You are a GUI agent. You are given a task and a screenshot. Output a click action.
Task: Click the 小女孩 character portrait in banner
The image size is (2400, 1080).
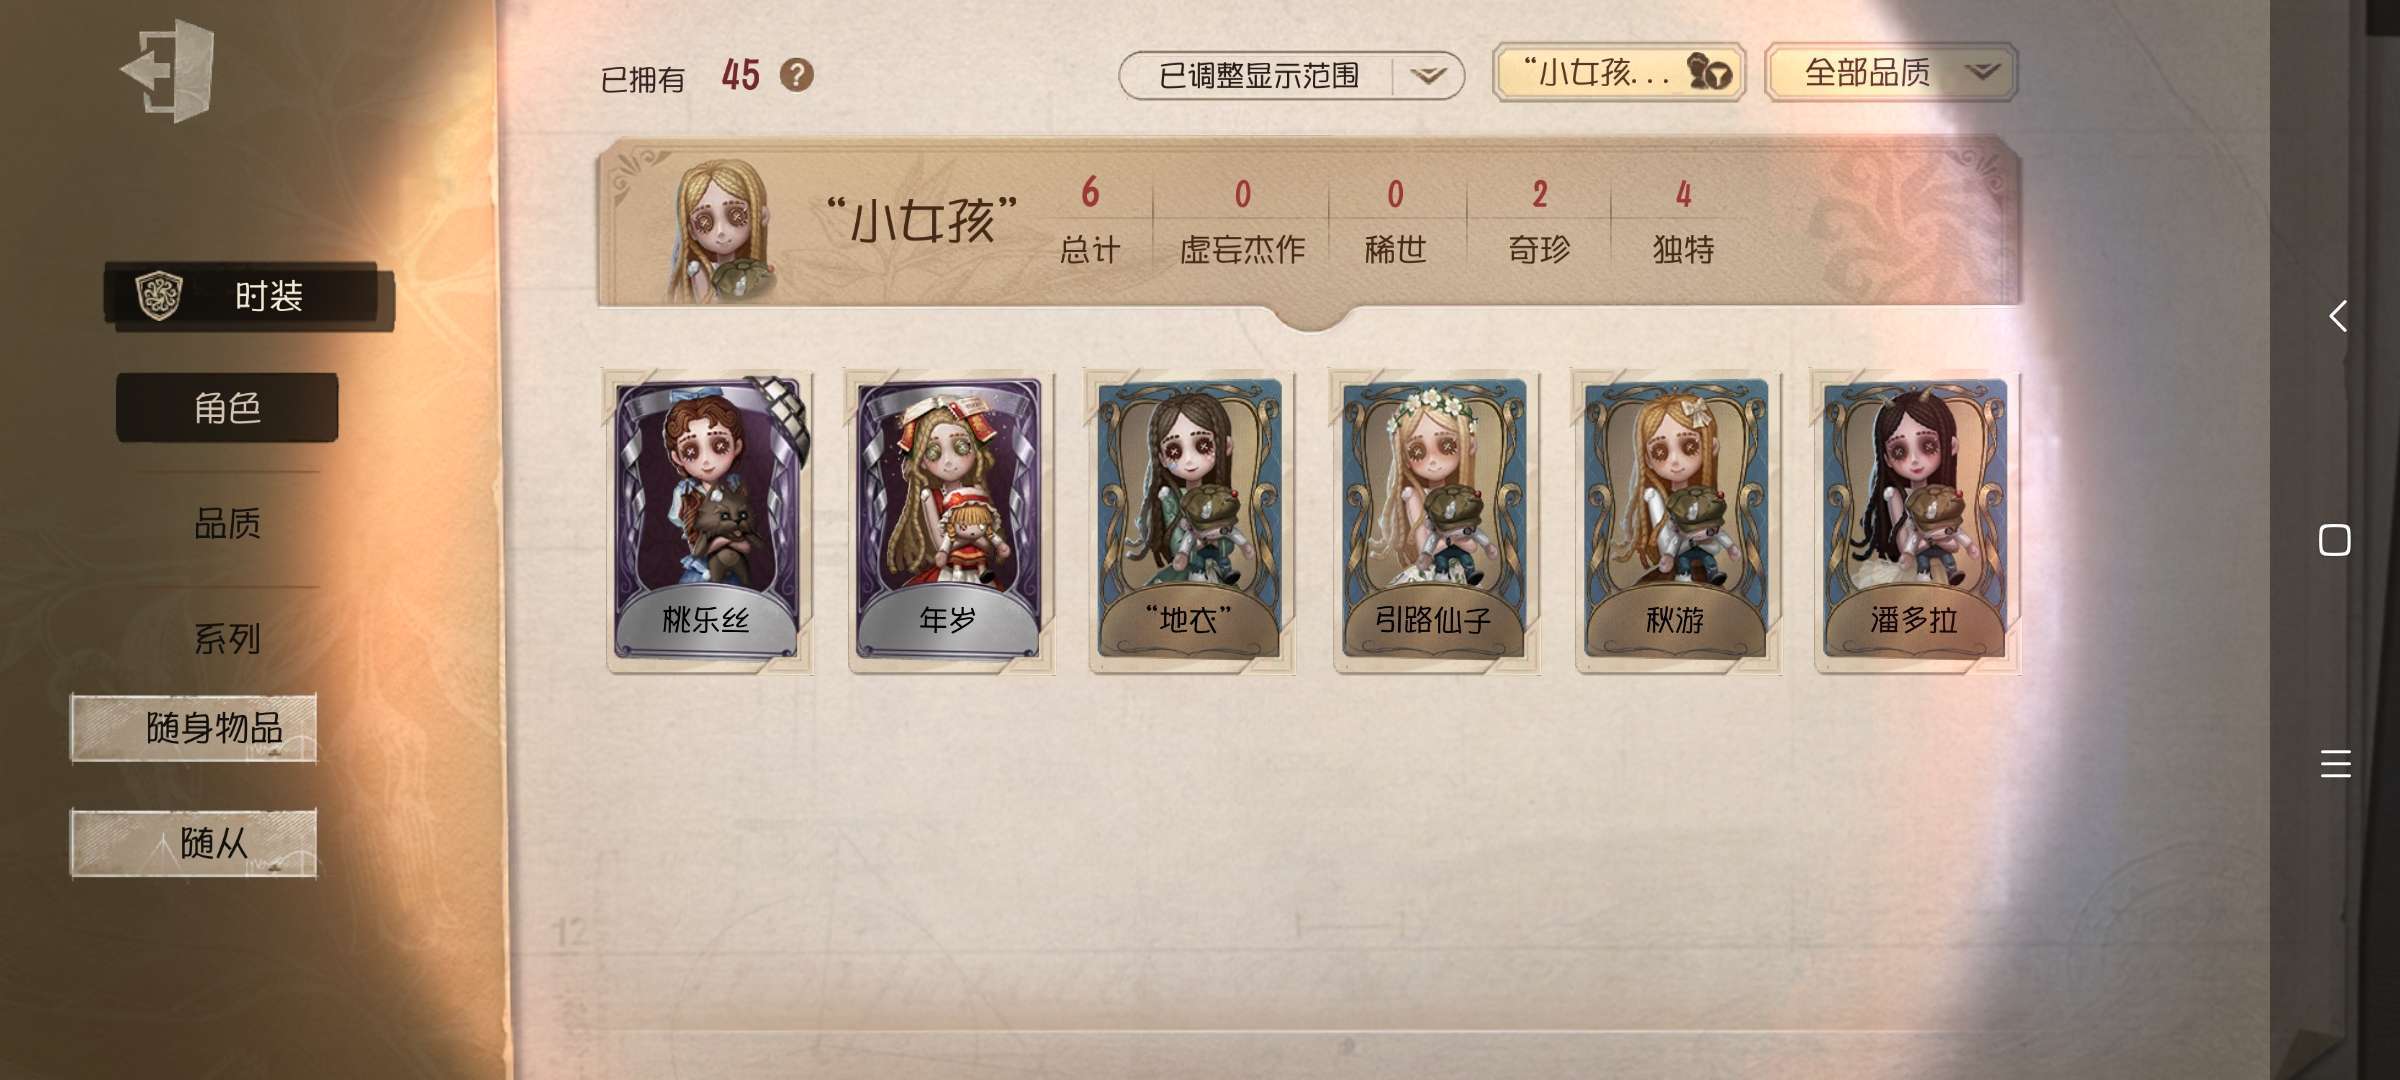[x=722, y=230]
